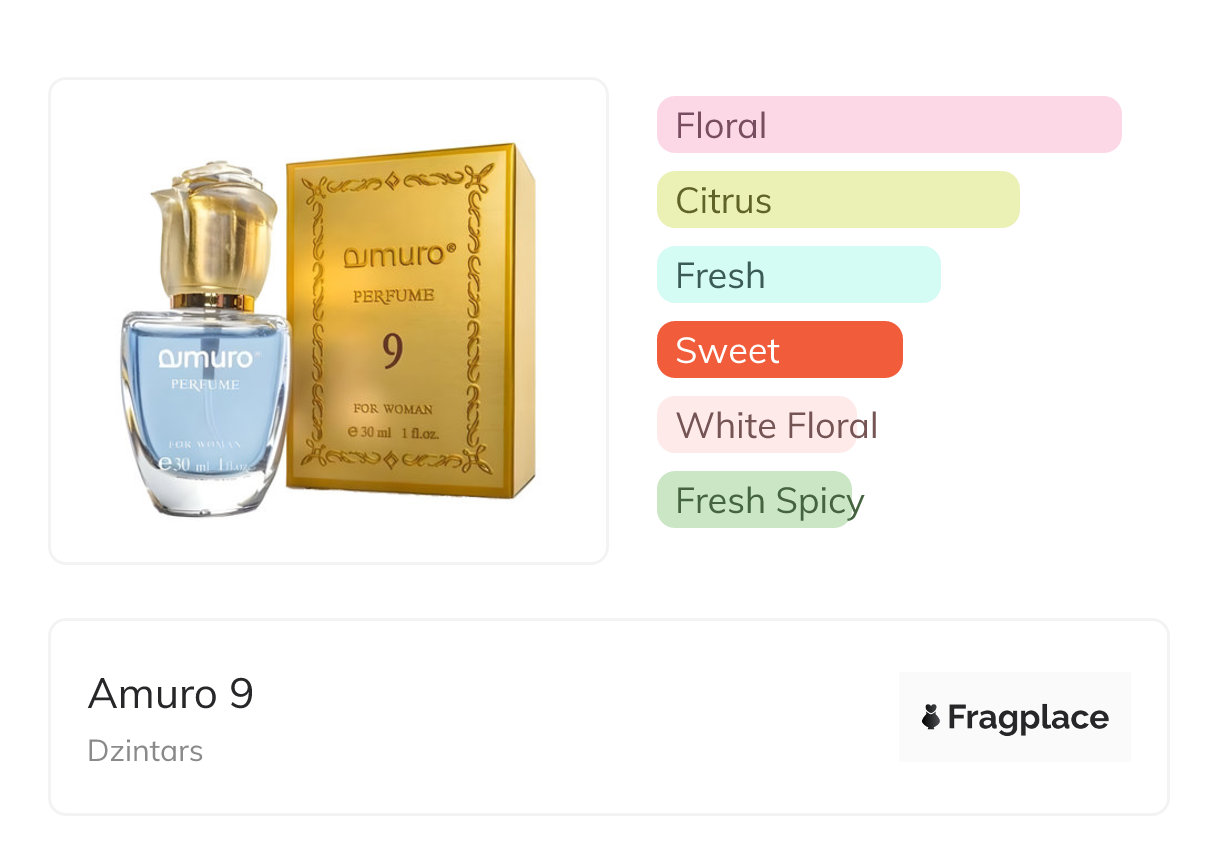
Task: Select the Floral accord bar
Action: tap(888, 125)
